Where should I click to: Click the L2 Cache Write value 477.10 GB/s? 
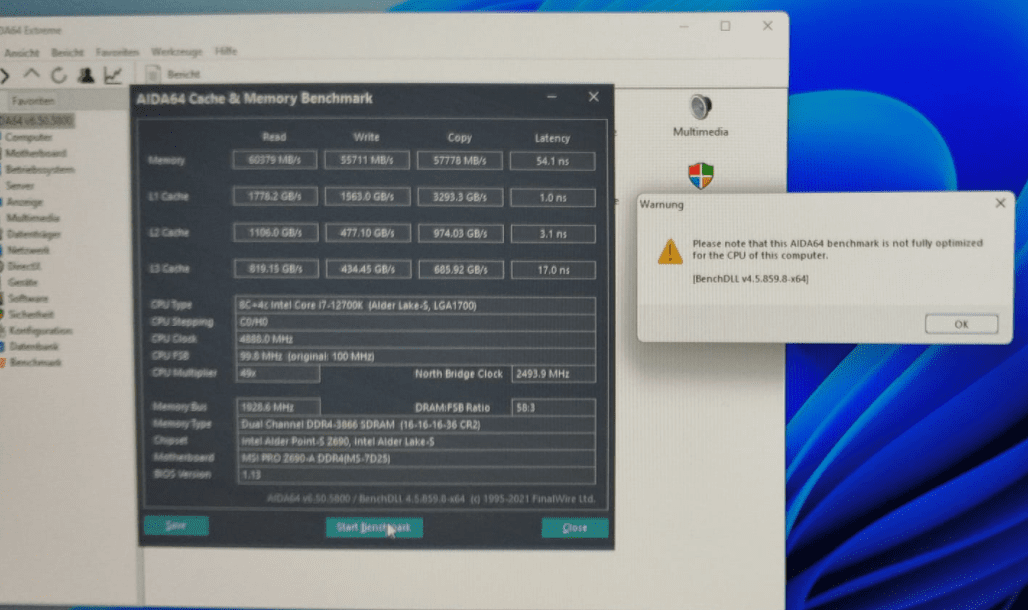(368, 233)
